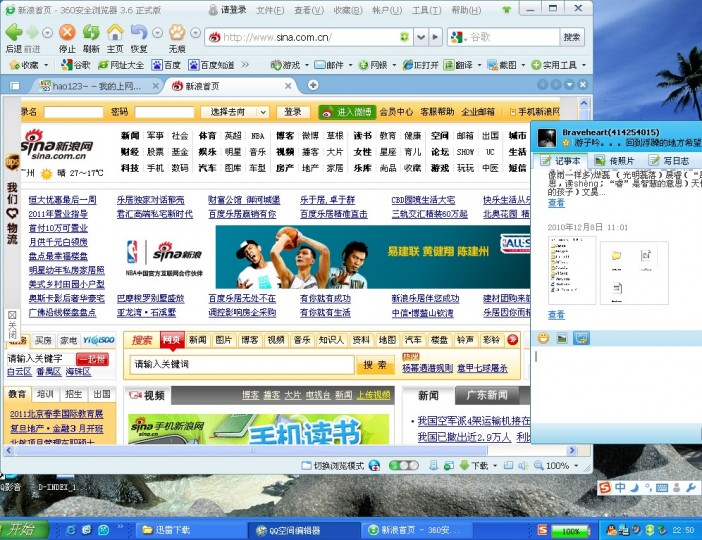Toggle the browsing mode switch in status bar
This screenshot has height=540, width=702.
(405, 466)
